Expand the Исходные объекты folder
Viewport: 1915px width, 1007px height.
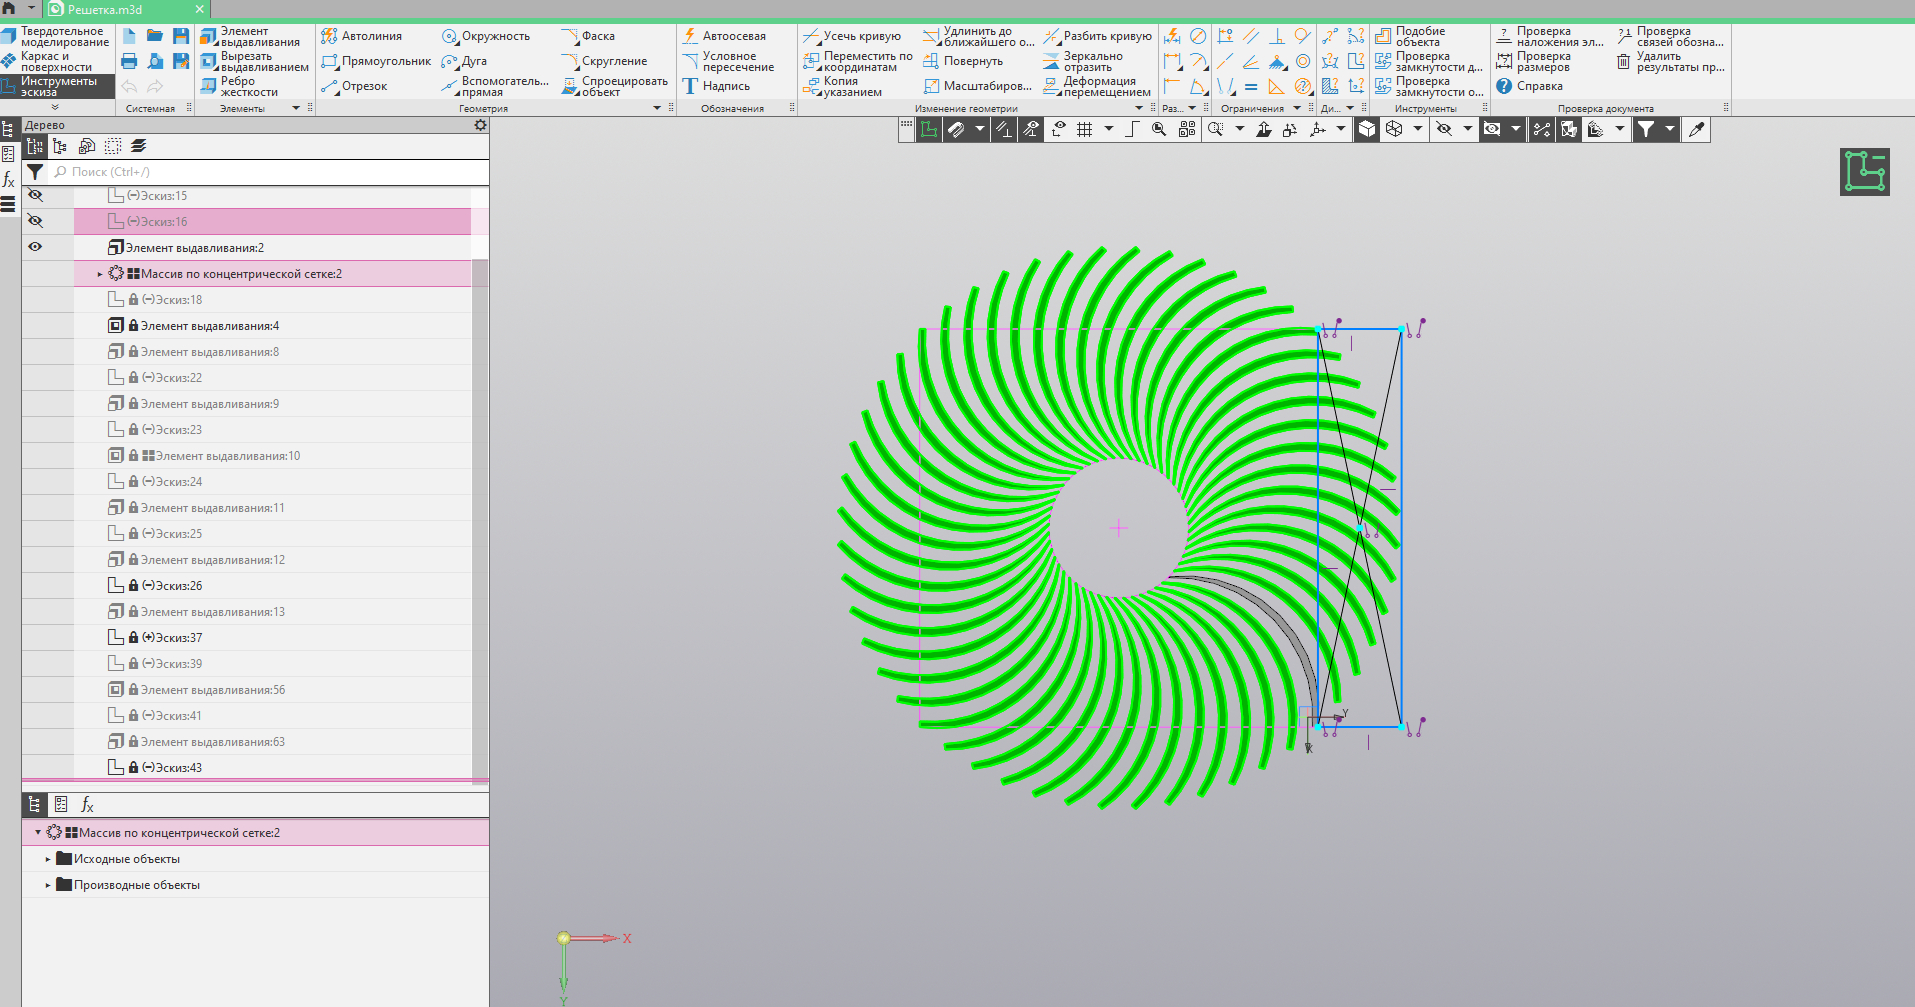pos(47,859)
